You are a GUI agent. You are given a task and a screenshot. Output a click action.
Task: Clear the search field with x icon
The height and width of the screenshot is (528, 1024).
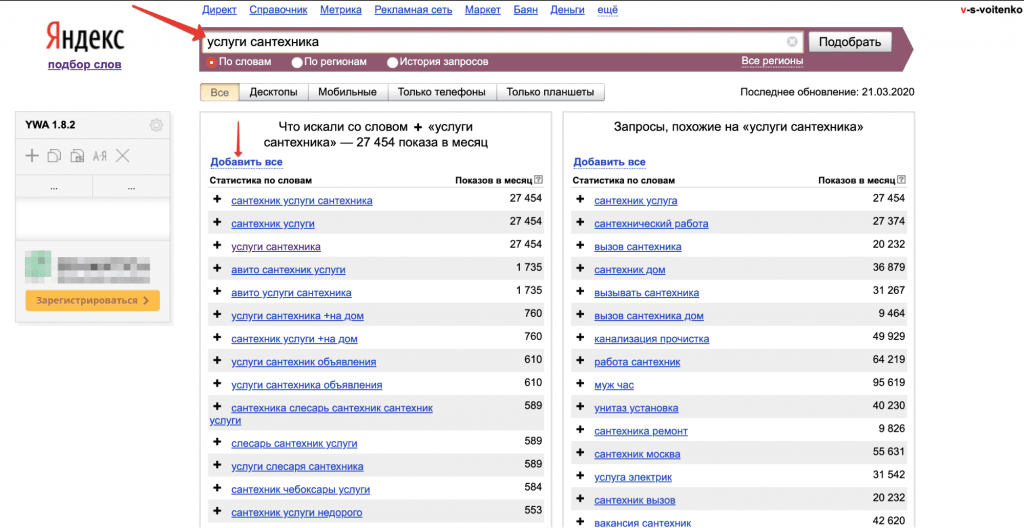(792, 42)
